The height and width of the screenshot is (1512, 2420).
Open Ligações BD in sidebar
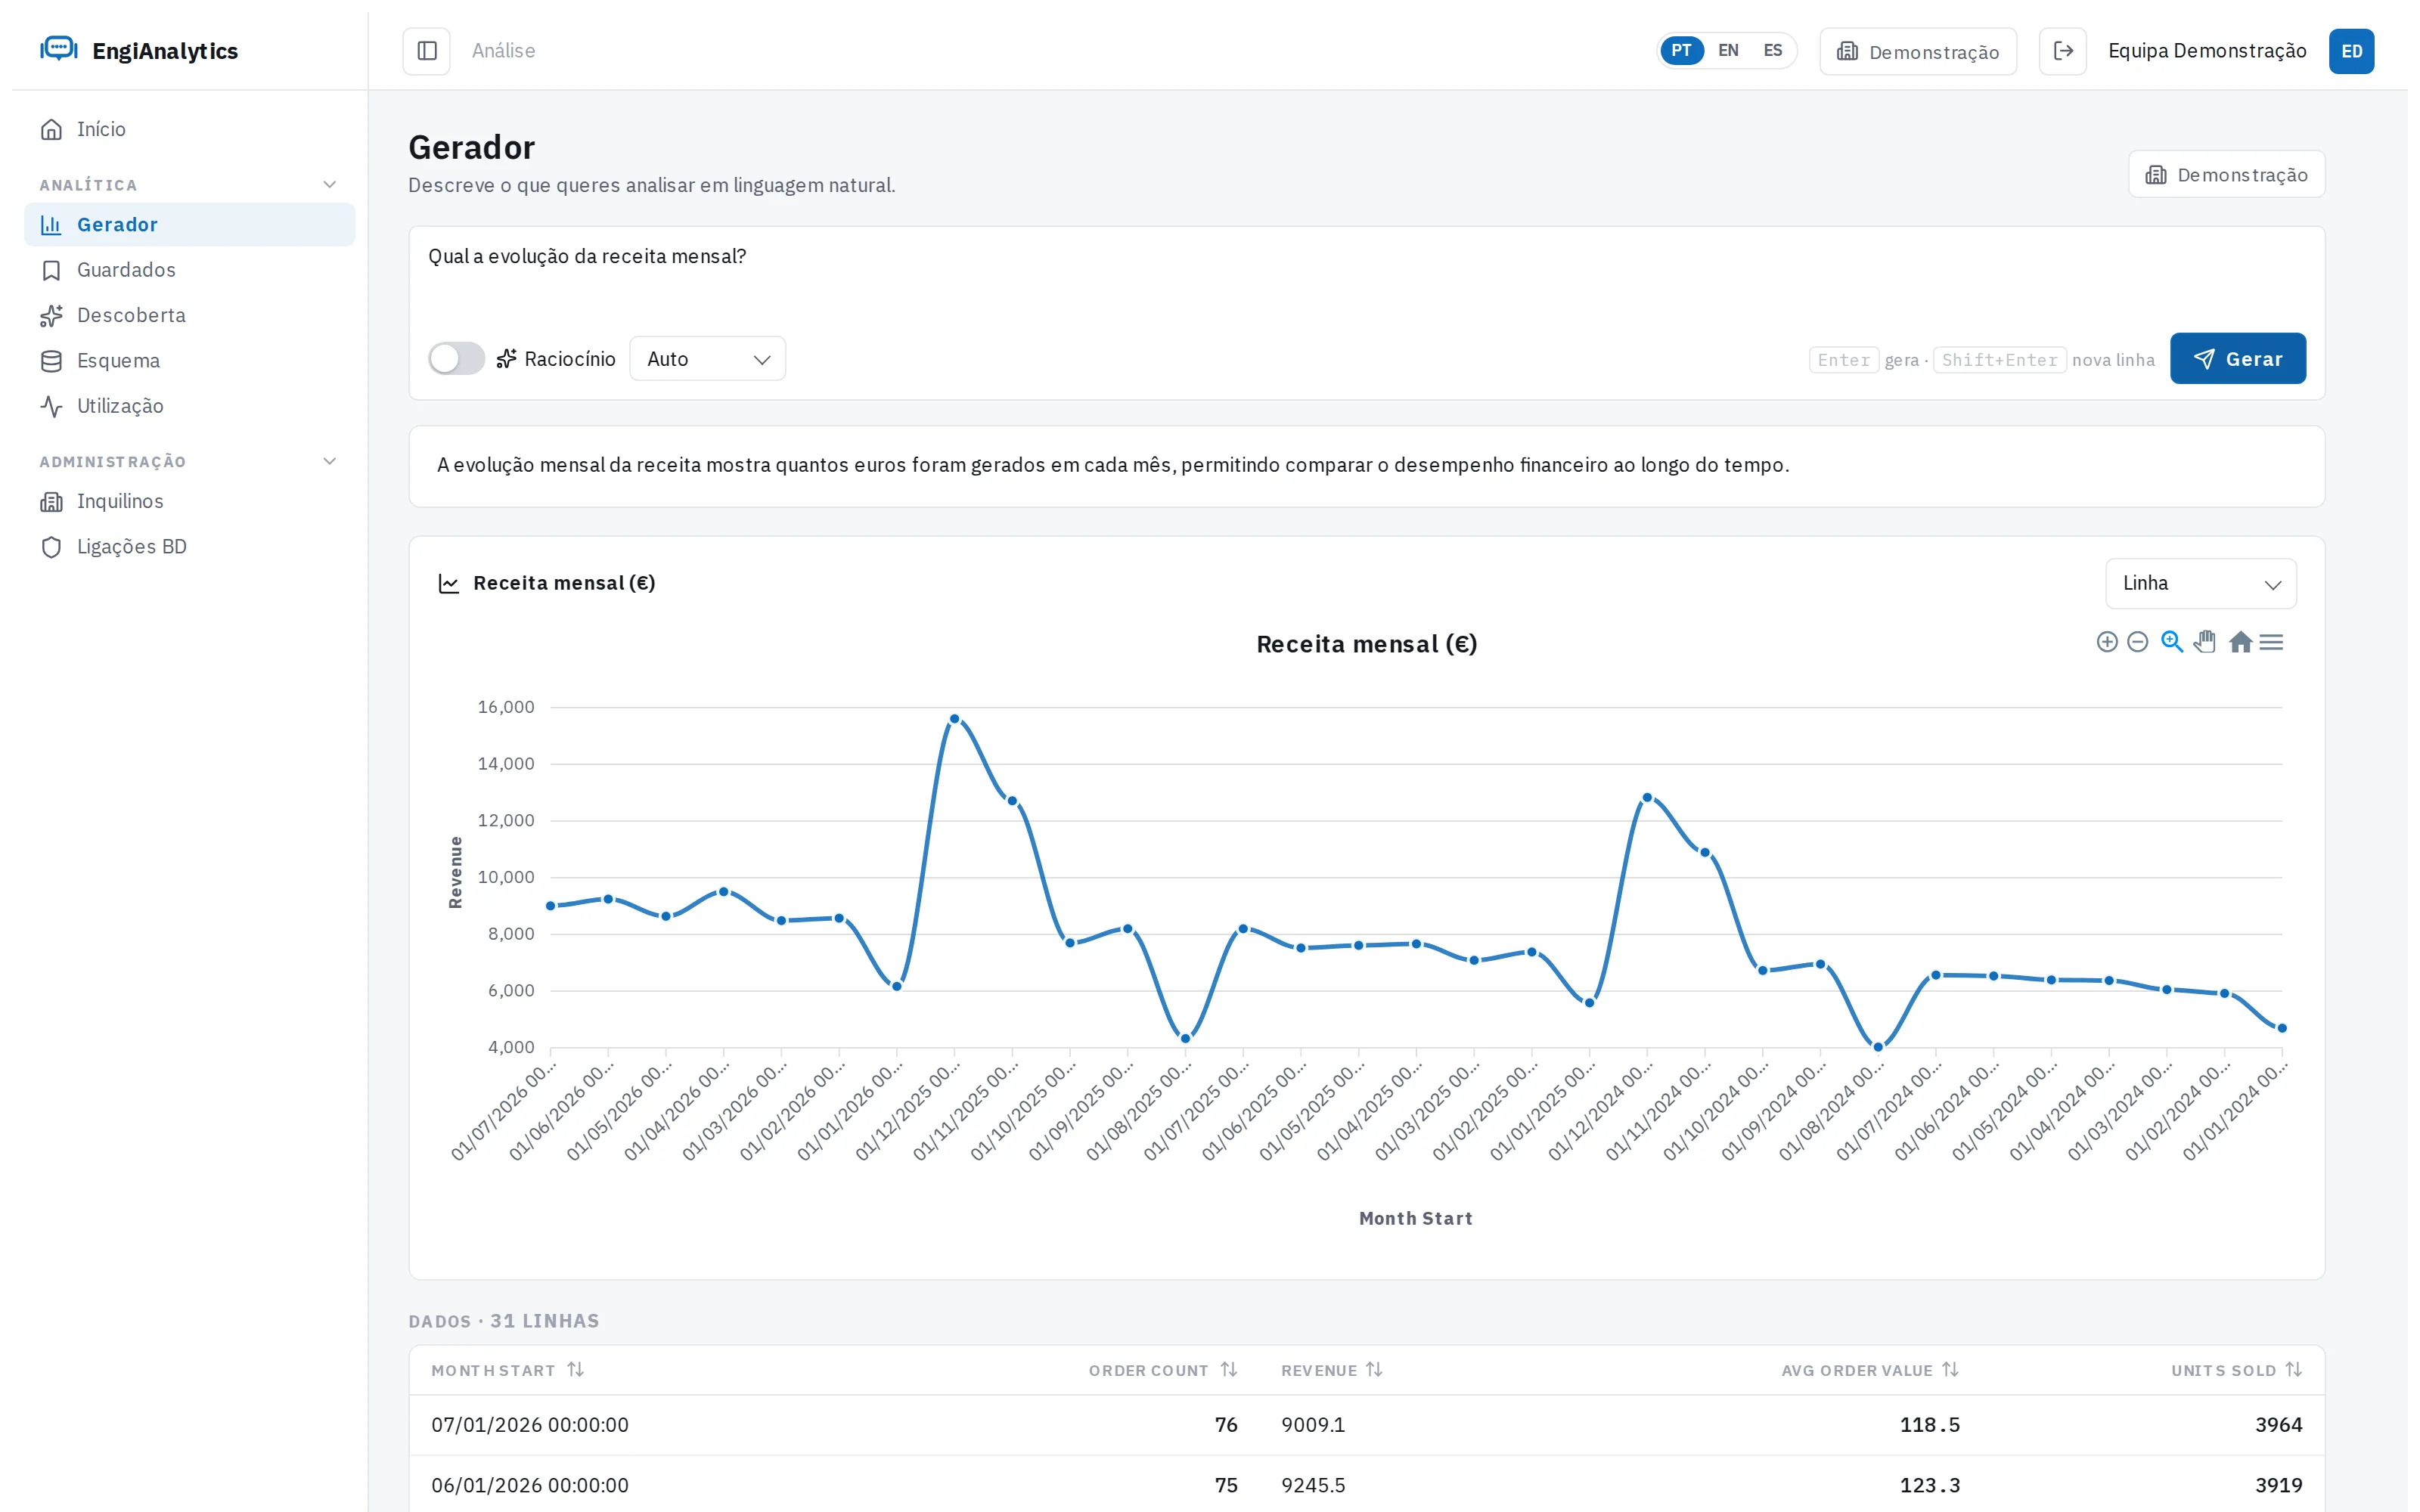(190, 547)
